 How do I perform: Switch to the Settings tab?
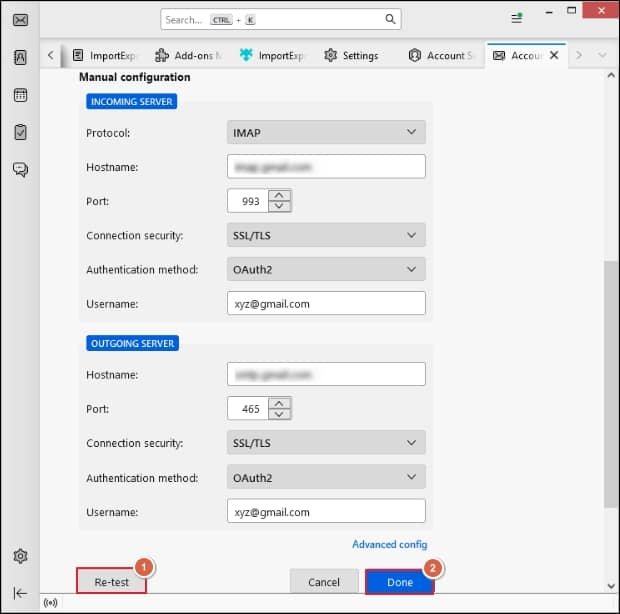[351, 55]
